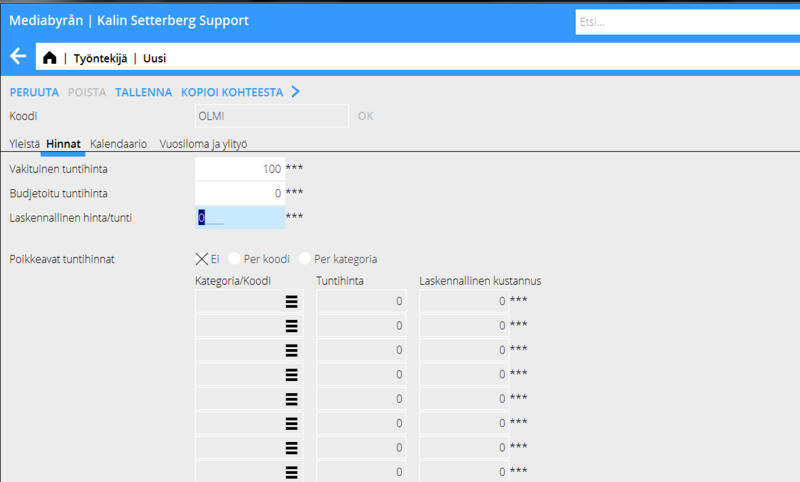Open list menu in eighth Kategoria/Koodi row
This screenshot has width=800, height=482.
(x=291, y=472)
